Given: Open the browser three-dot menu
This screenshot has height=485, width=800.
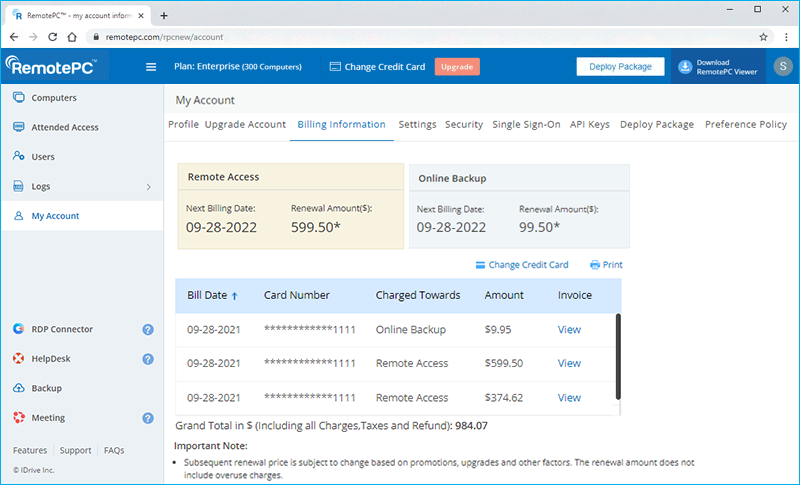Looking at the screenshot, I should [786, 37].
